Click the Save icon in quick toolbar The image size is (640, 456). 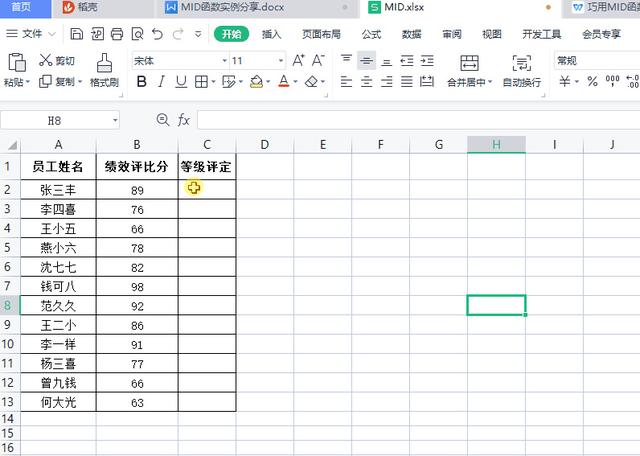click(77, 34)
